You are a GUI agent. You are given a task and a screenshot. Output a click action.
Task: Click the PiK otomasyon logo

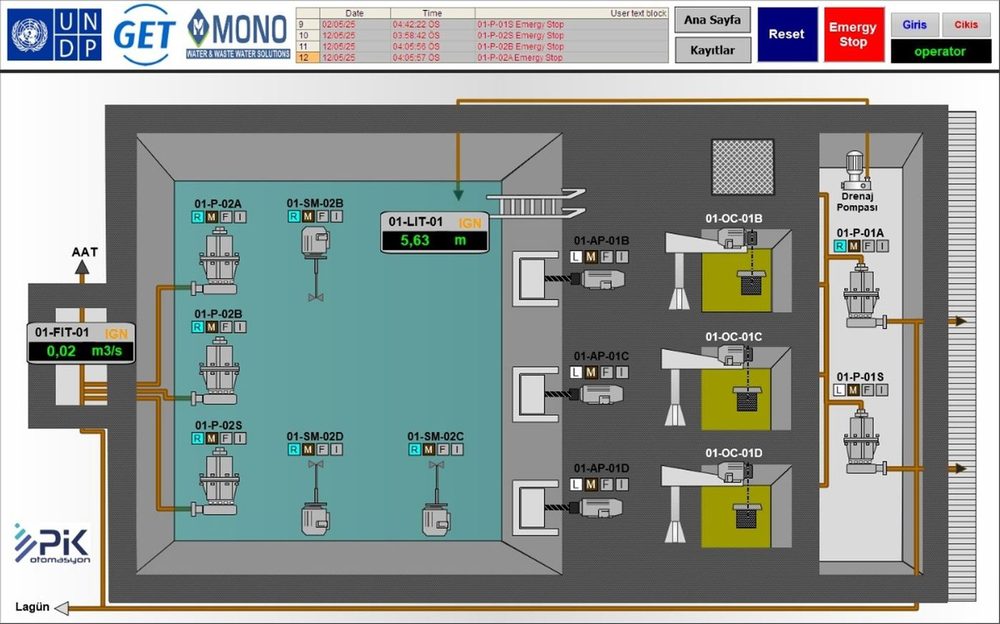(52, 544)
